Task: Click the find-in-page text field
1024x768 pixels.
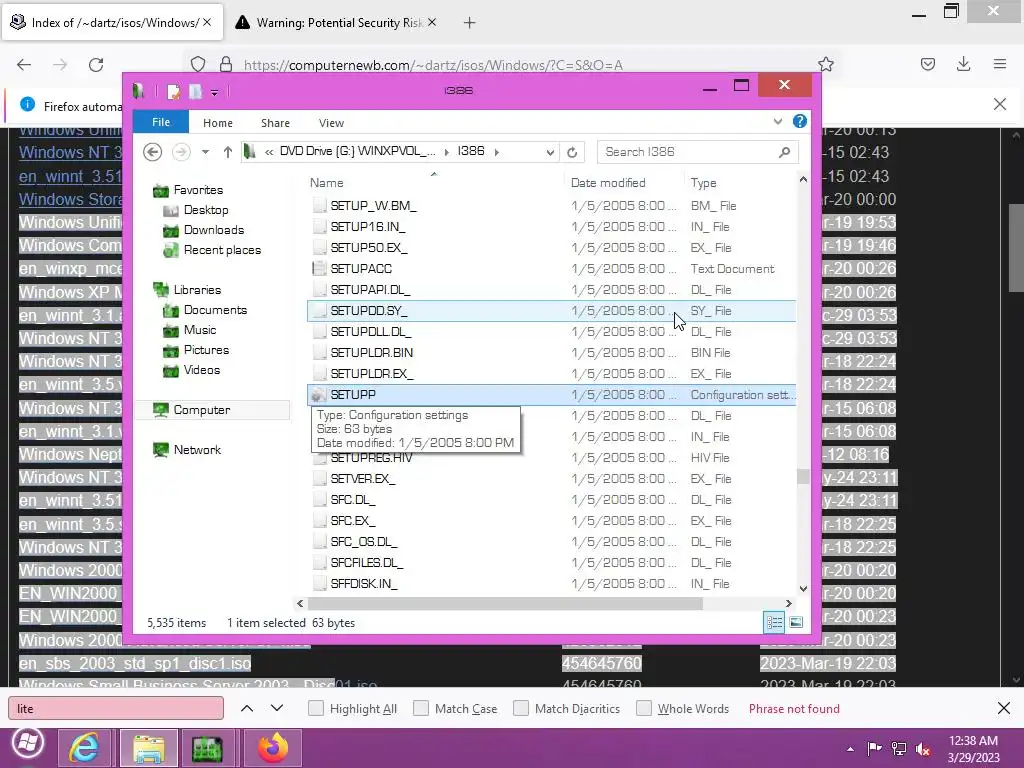Action: click(x=116, y=709)
